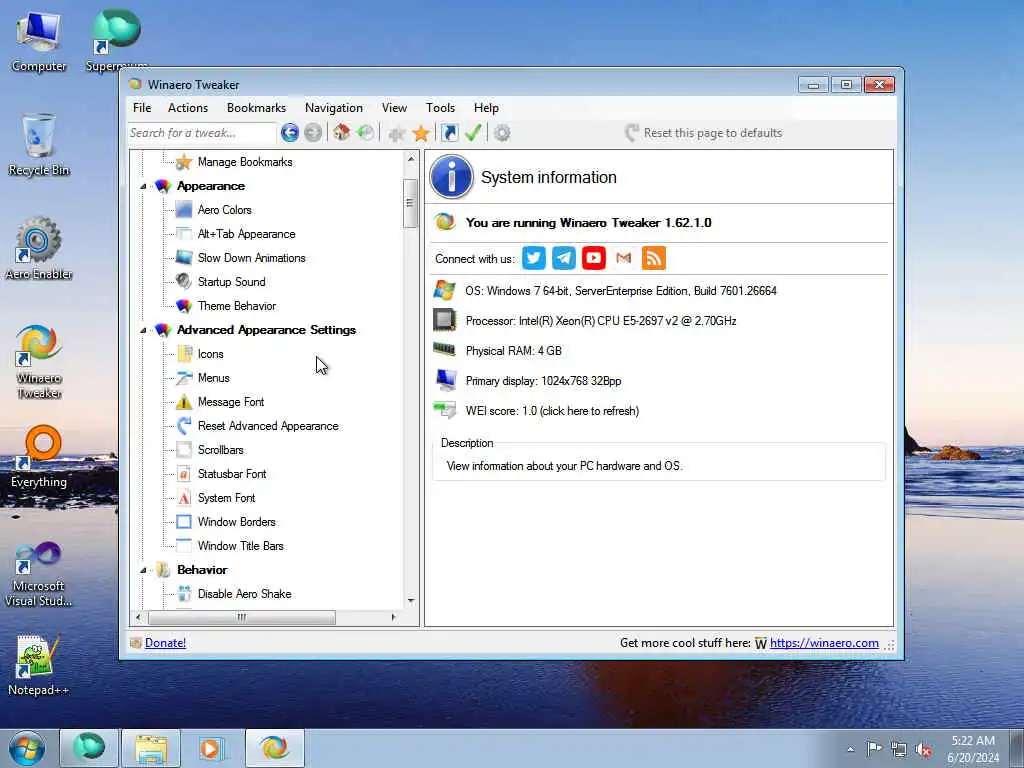
Task: Click Reset this page to defaults
Action: [x=703, y=133]
